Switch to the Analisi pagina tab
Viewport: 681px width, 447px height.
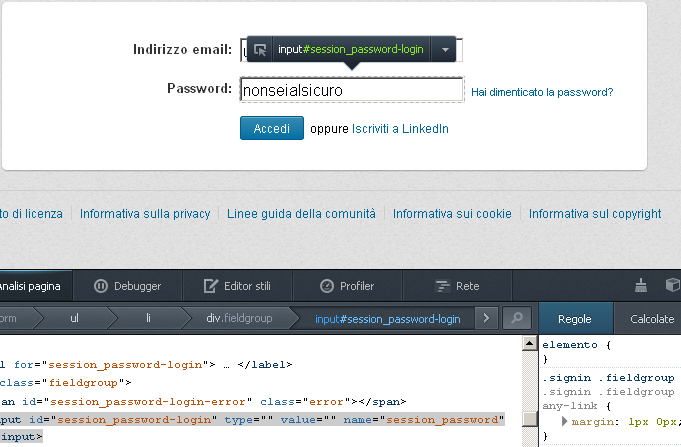pos(36,286)
